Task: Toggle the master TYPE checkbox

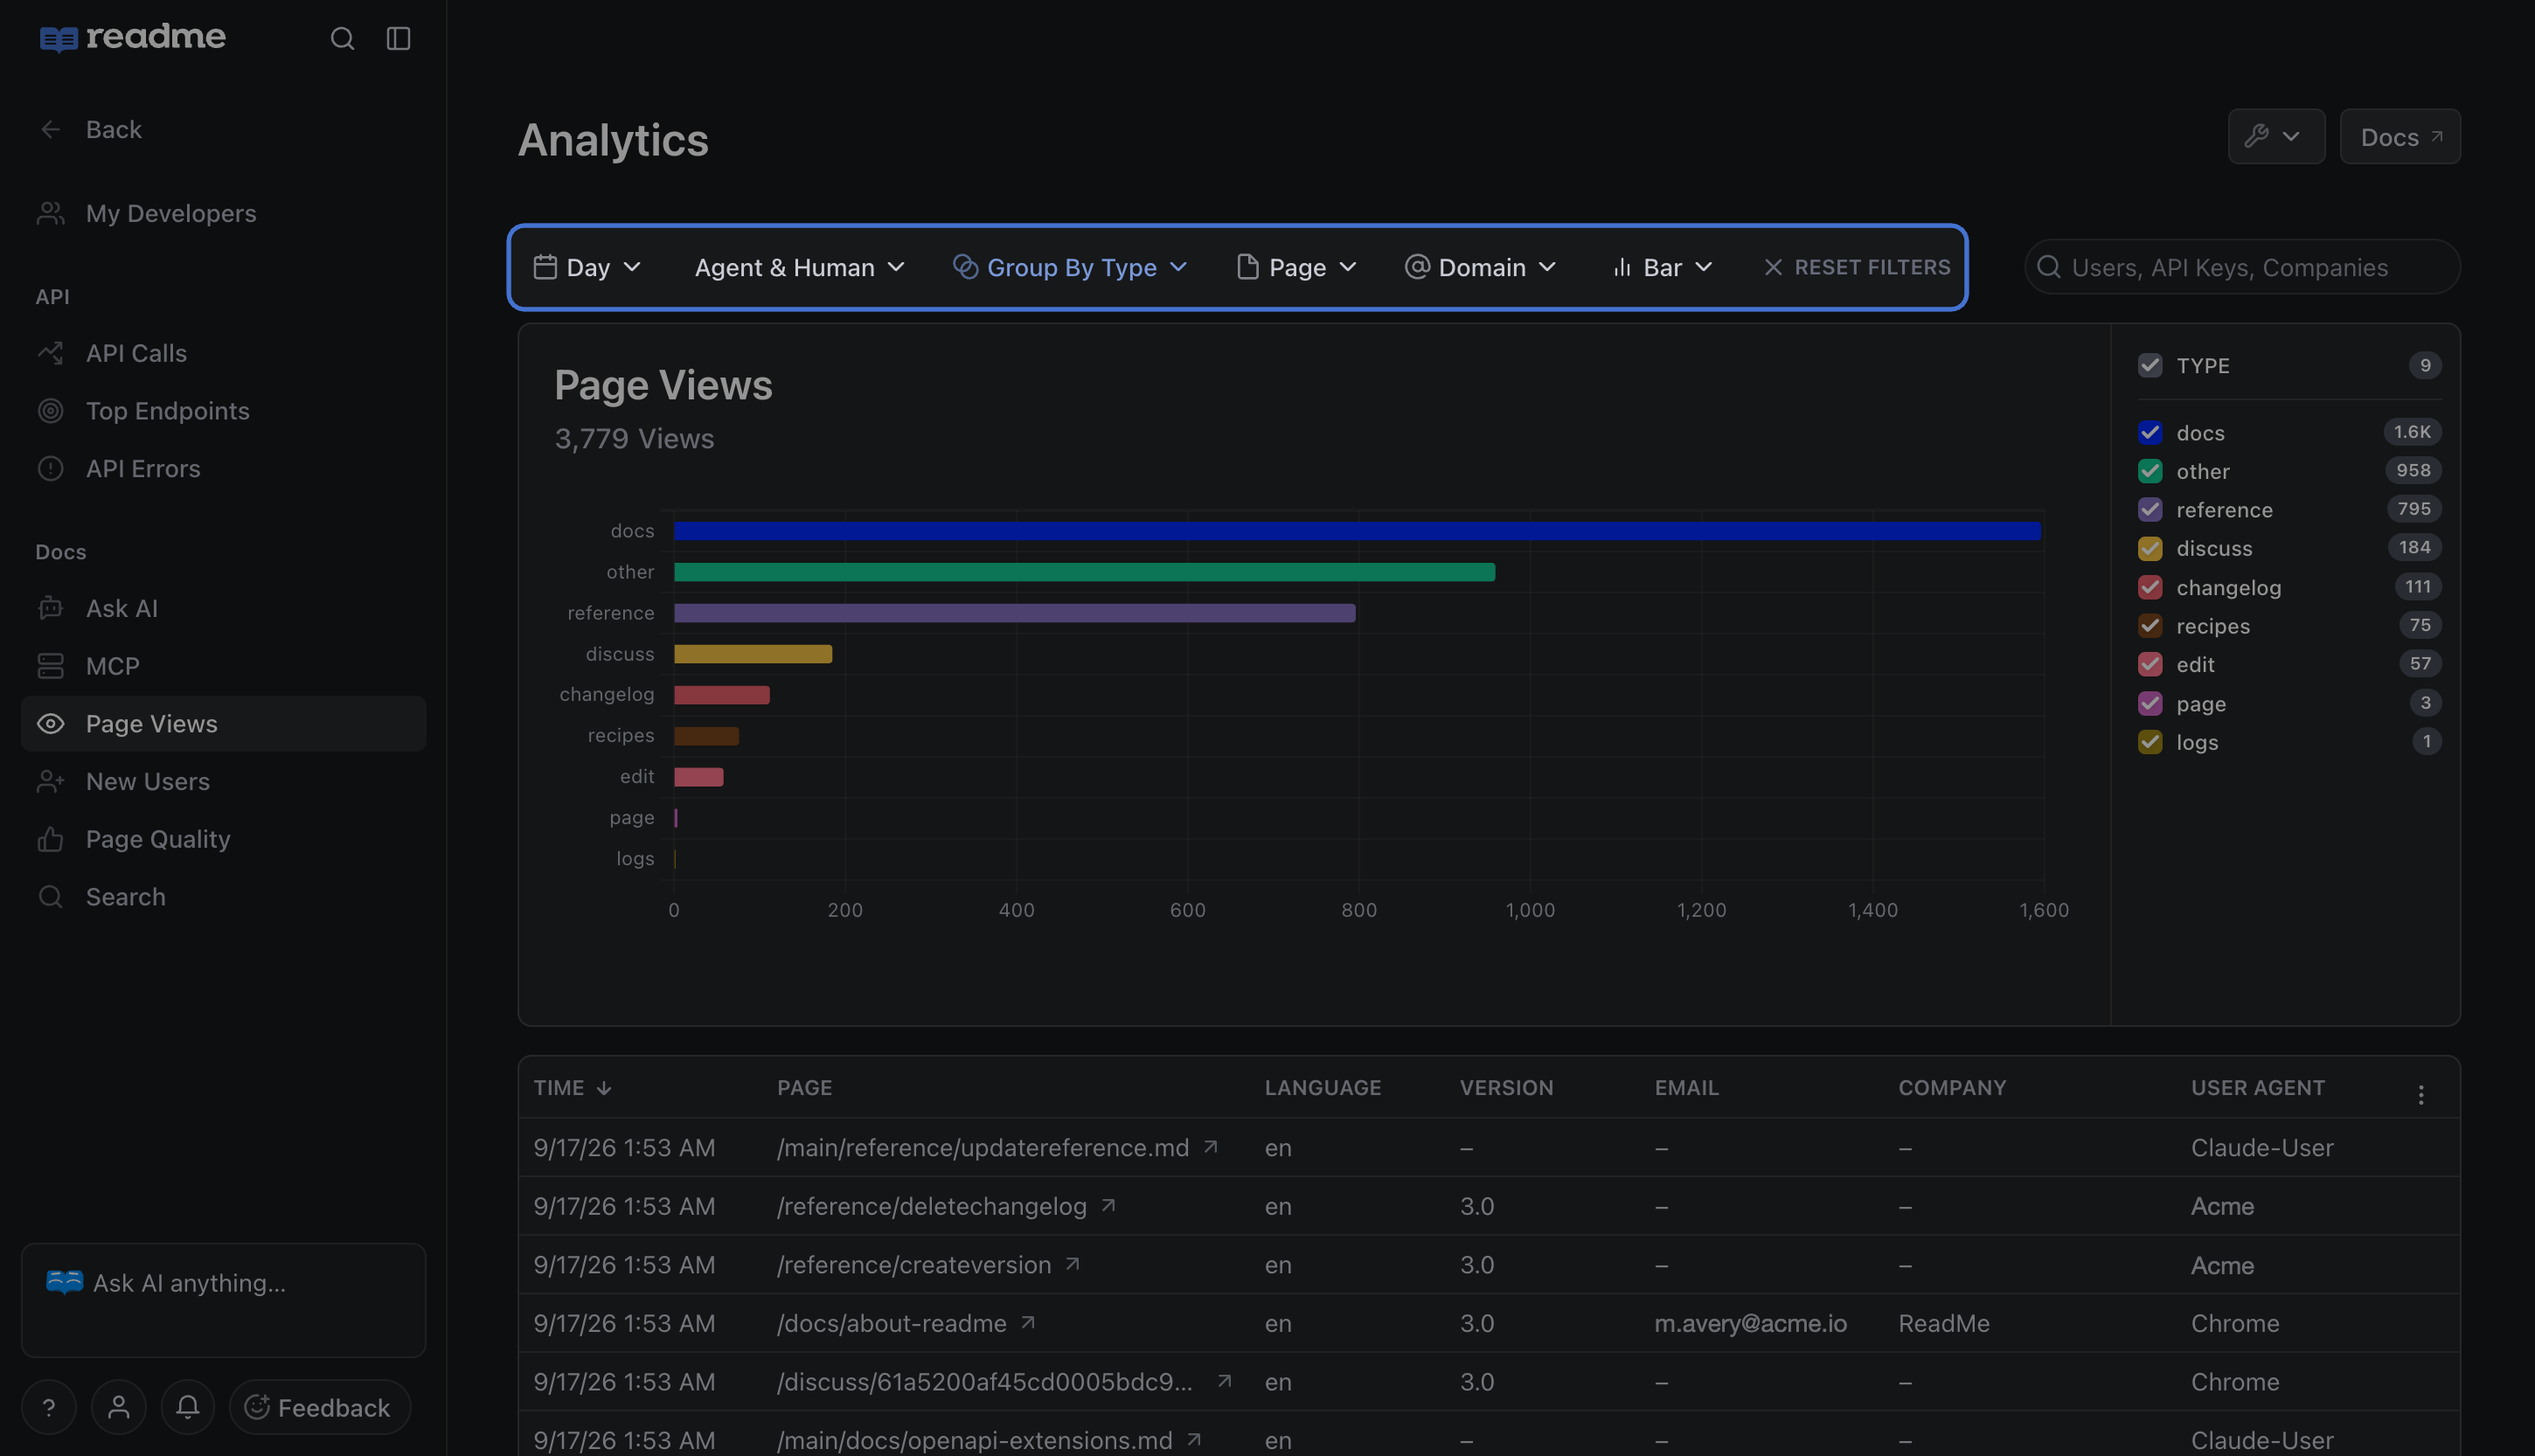Action: [2149, 365]
